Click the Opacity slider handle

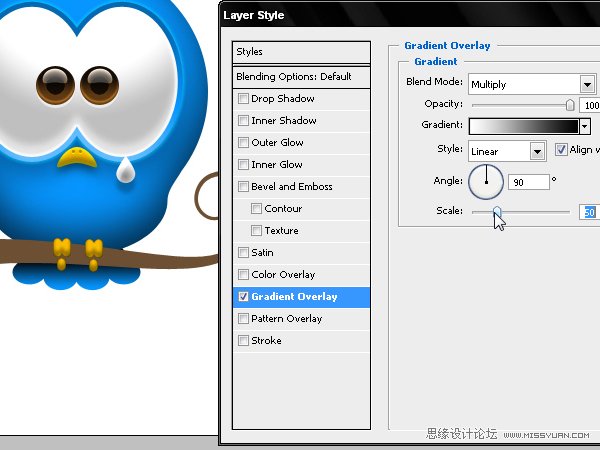coord(570,105)
